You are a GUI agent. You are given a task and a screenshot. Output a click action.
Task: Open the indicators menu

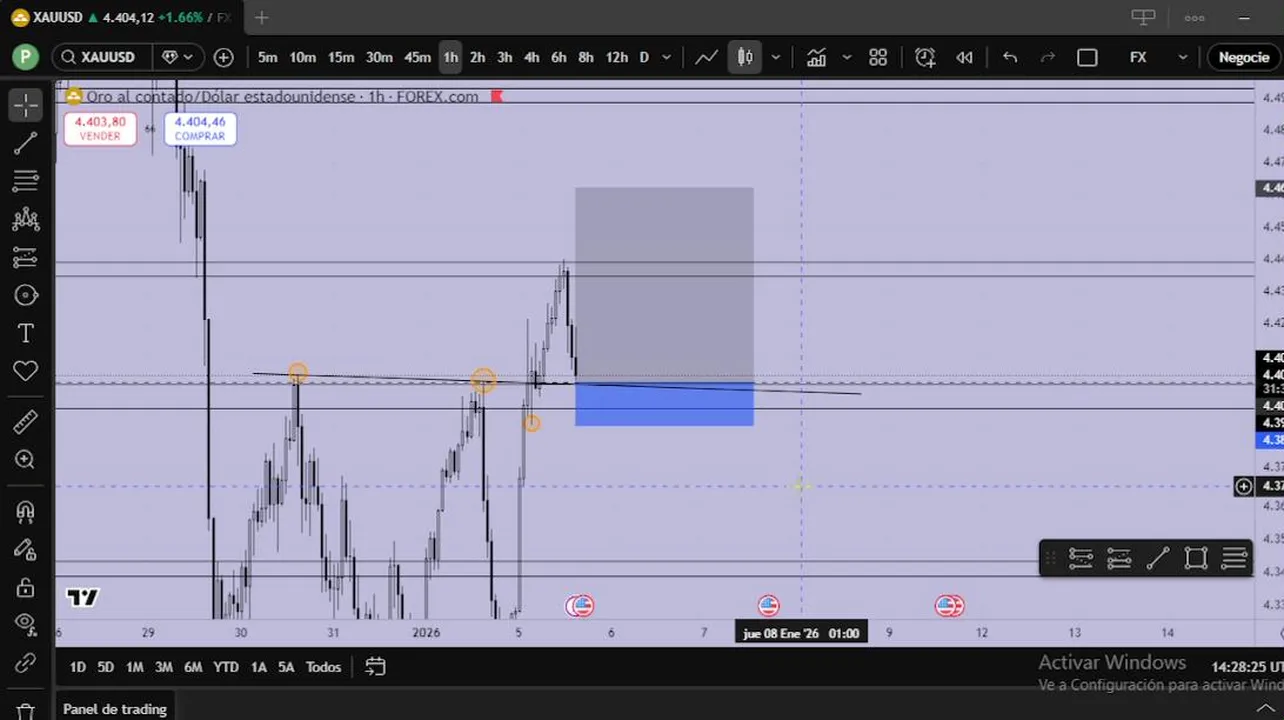(816, 57)
